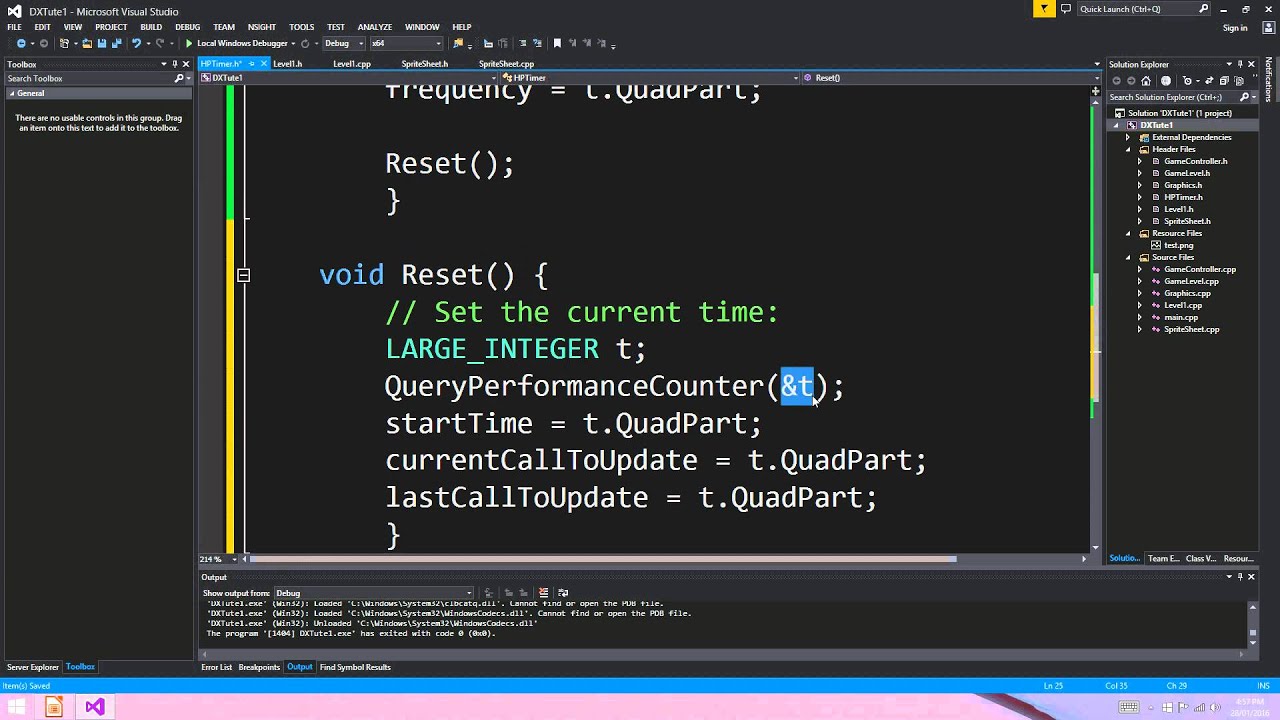
Task: Open the feedback speech-bubble icon
Action: click(1066, 9)
